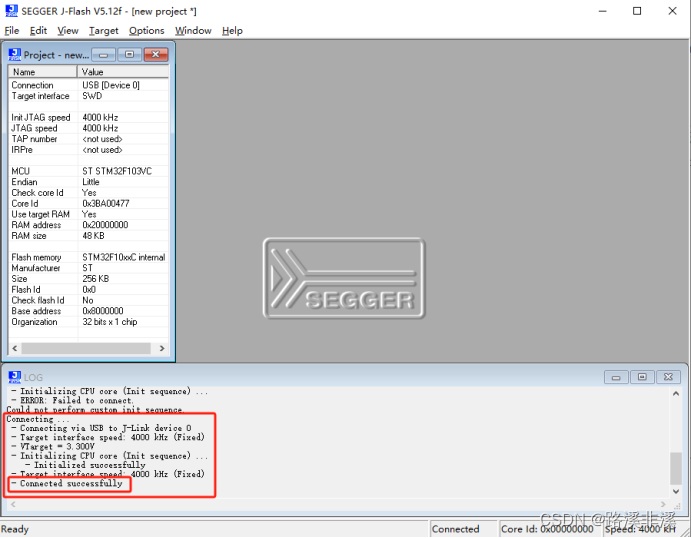
Task: Click the LOG window J-Flash icon
Action: pos(15,377)
